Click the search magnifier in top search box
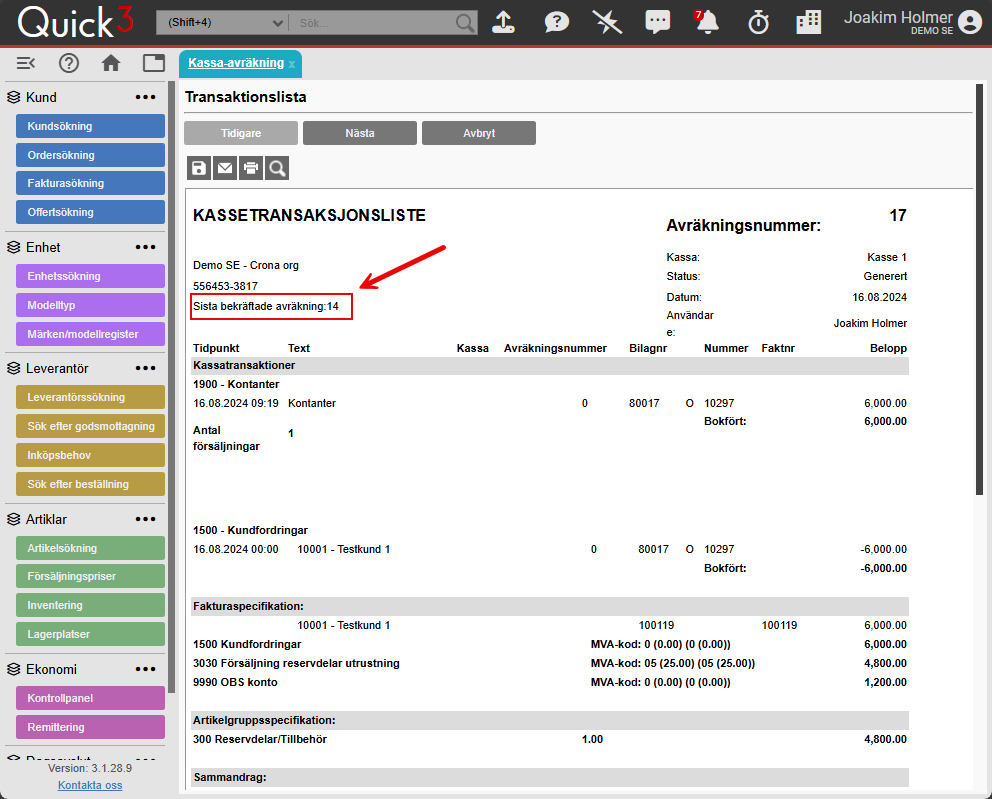The width and height of the screenshot is (992, 799). click(465, 23)
